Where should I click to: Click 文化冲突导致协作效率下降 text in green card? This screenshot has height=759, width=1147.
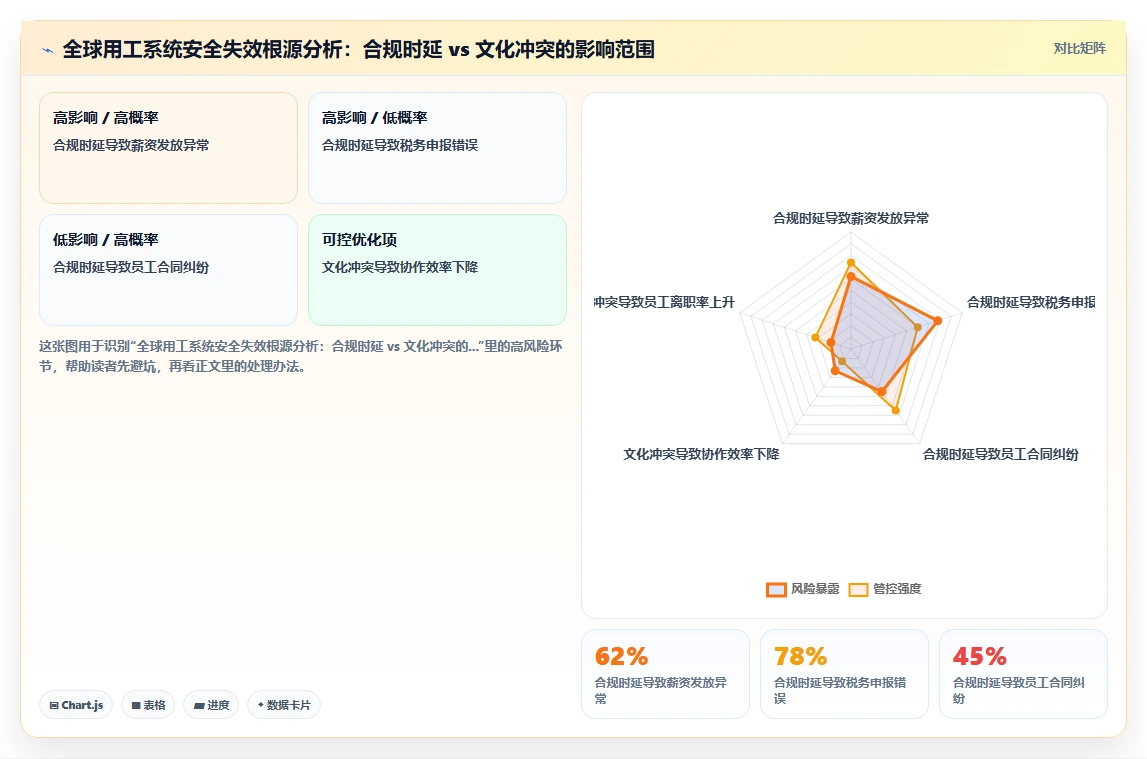[399, 268]
